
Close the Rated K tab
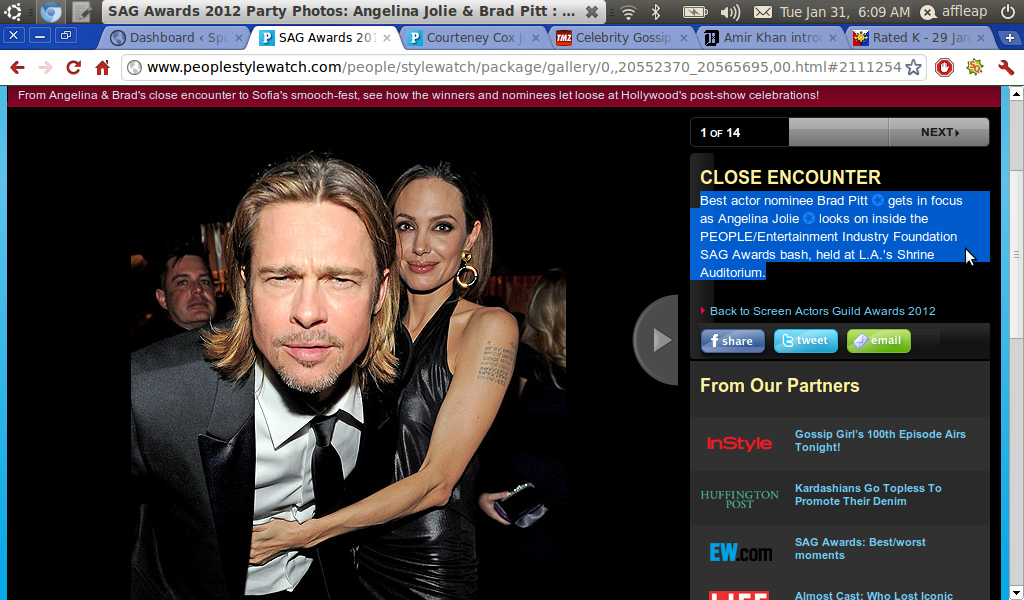tap(980, 38)
